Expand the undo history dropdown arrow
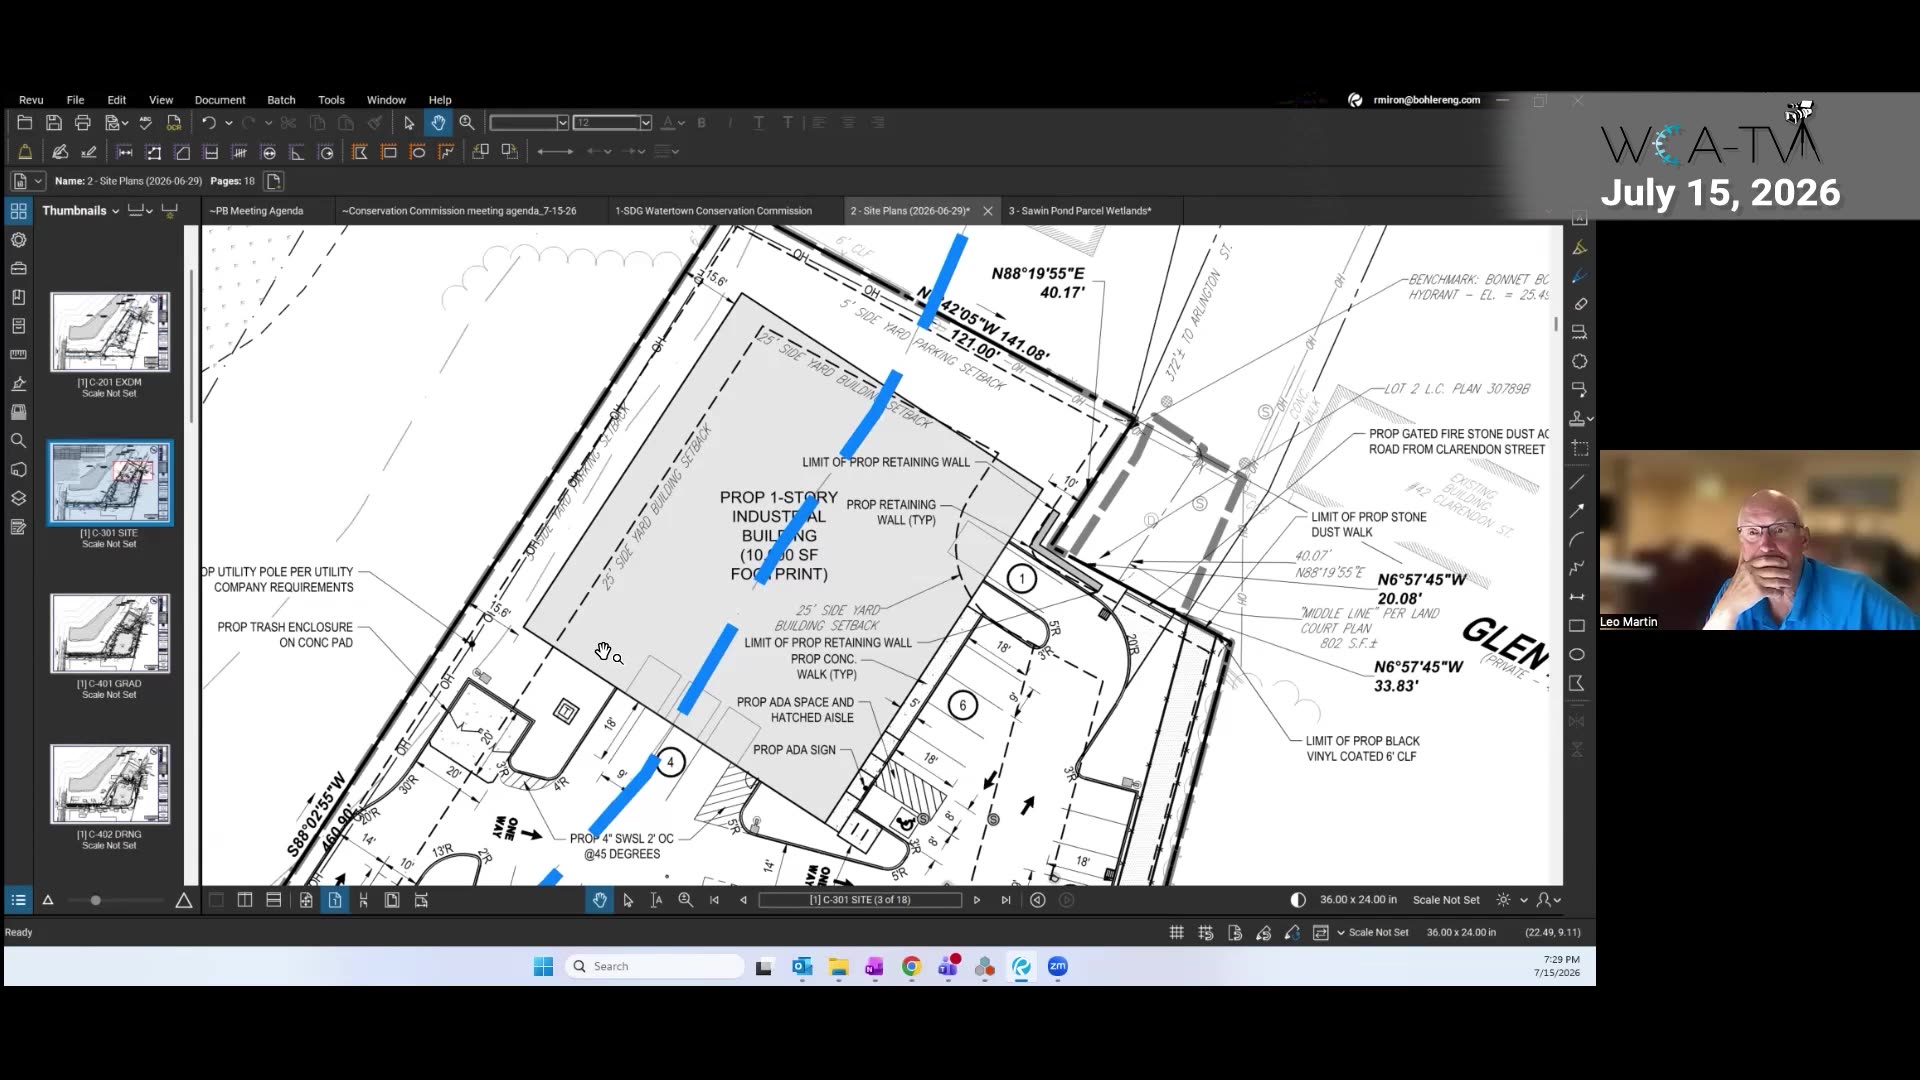This screenshot has height=1080, width=1920. click(x=229, y=123)
